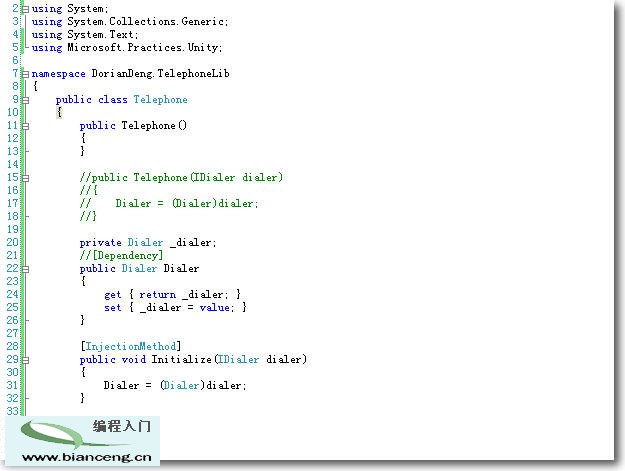This screenshot has width=625, height=471.
Task: Click the commented 'Dialer = (Dialer)dialer;' on line 17
Action: [x=187, y=203]
